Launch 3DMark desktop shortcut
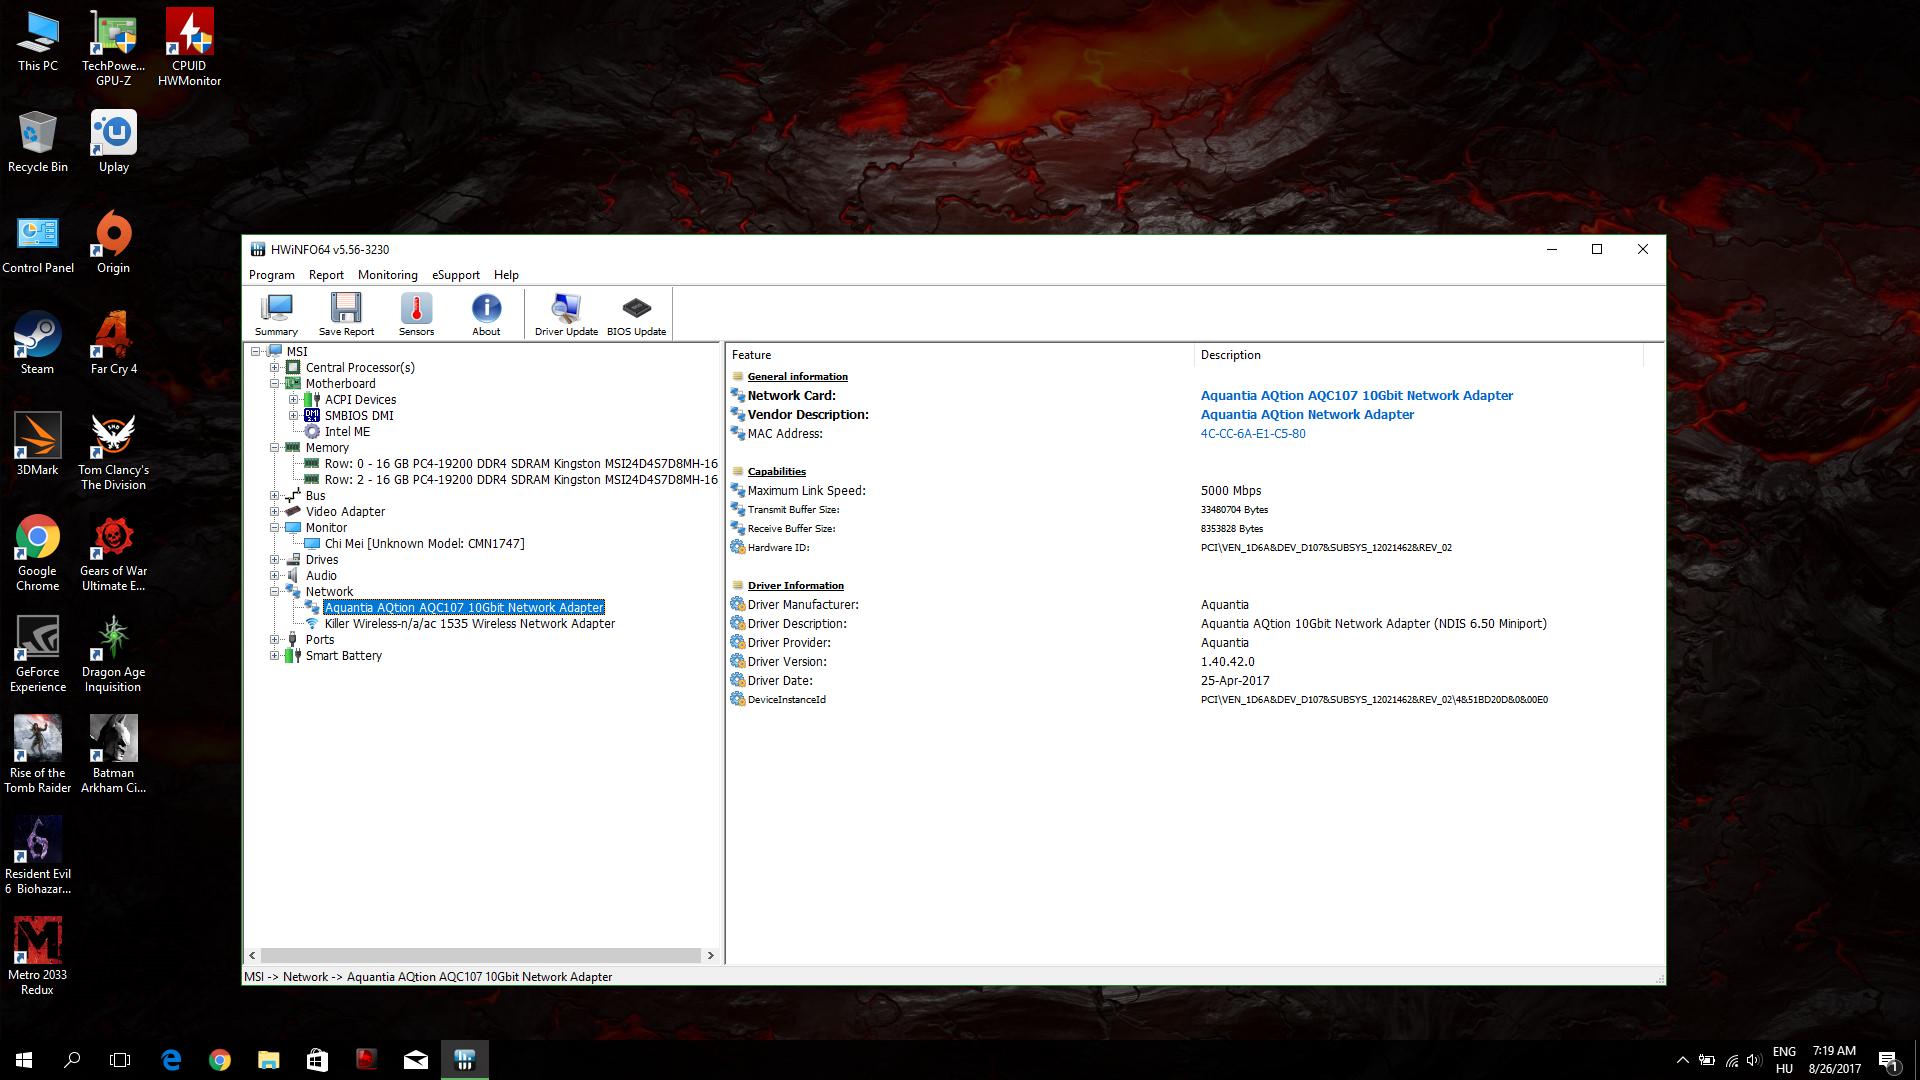The image size is (1920, 1080). pos(38,445)
